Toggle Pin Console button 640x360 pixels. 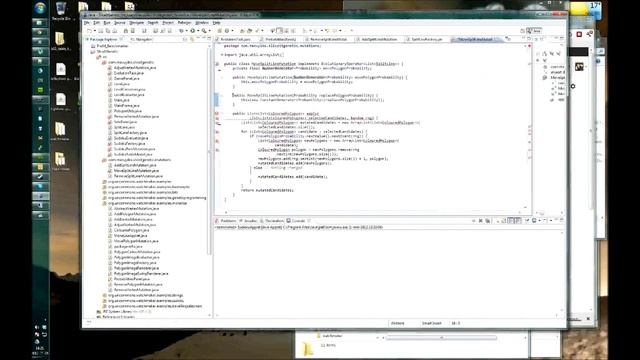[527, 220]
